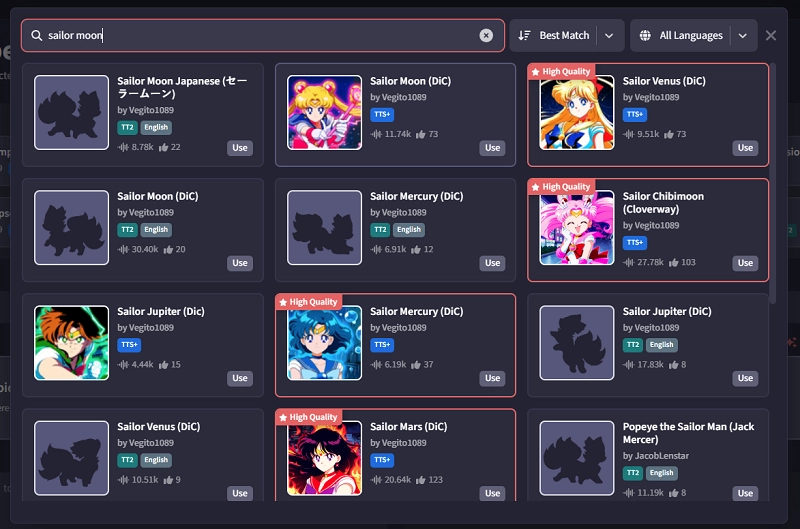
Task: Open the 'Sailor Mars (DiC)' title text
Action: pyautogui.click(x=408, y=426)
